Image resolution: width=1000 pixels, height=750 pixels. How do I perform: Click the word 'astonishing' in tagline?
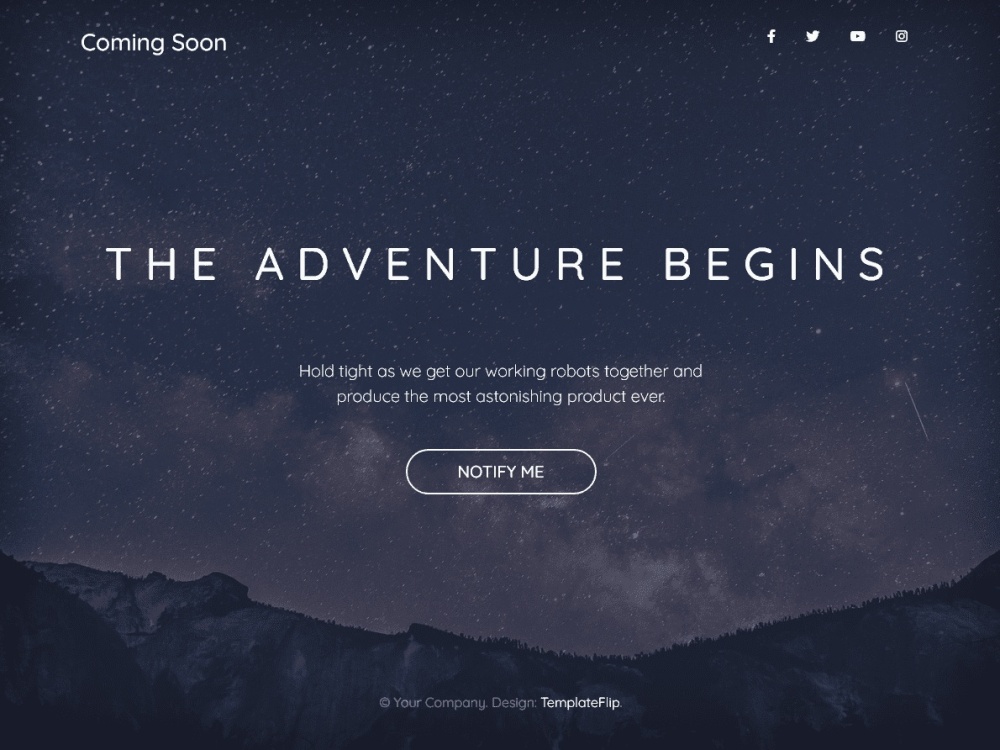pyautogui.click(x=518, y=397)
